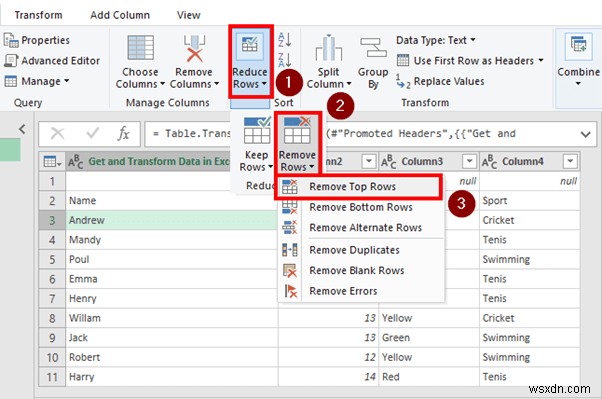Change Data Type: Text dropdown
The height and width of the screenshot is (399, 602).
tap(436, 40)
